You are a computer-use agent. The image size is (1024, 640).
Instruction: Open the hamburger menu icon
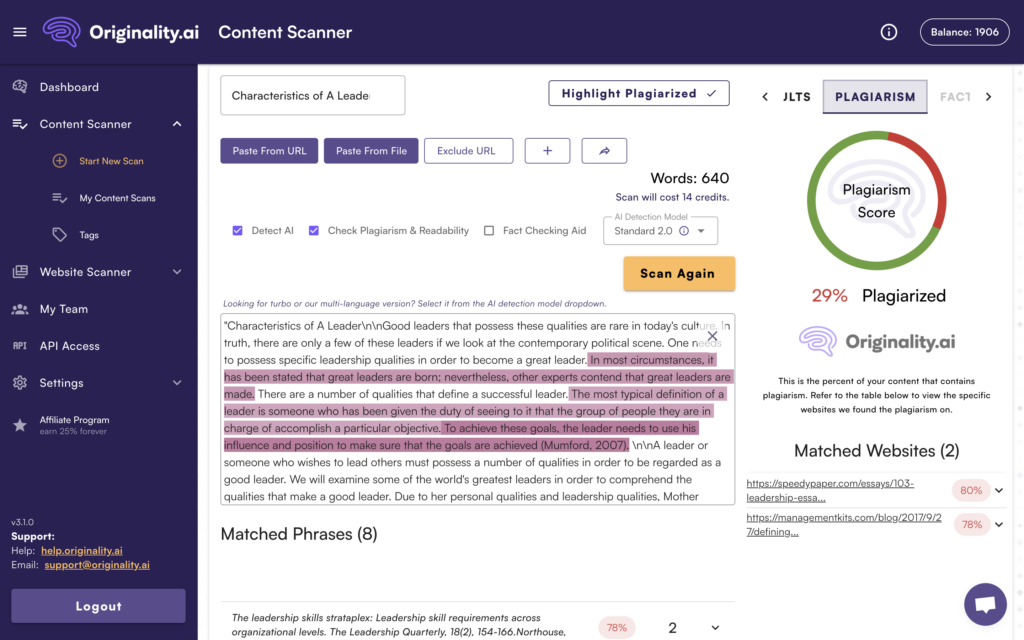[20, 31]
